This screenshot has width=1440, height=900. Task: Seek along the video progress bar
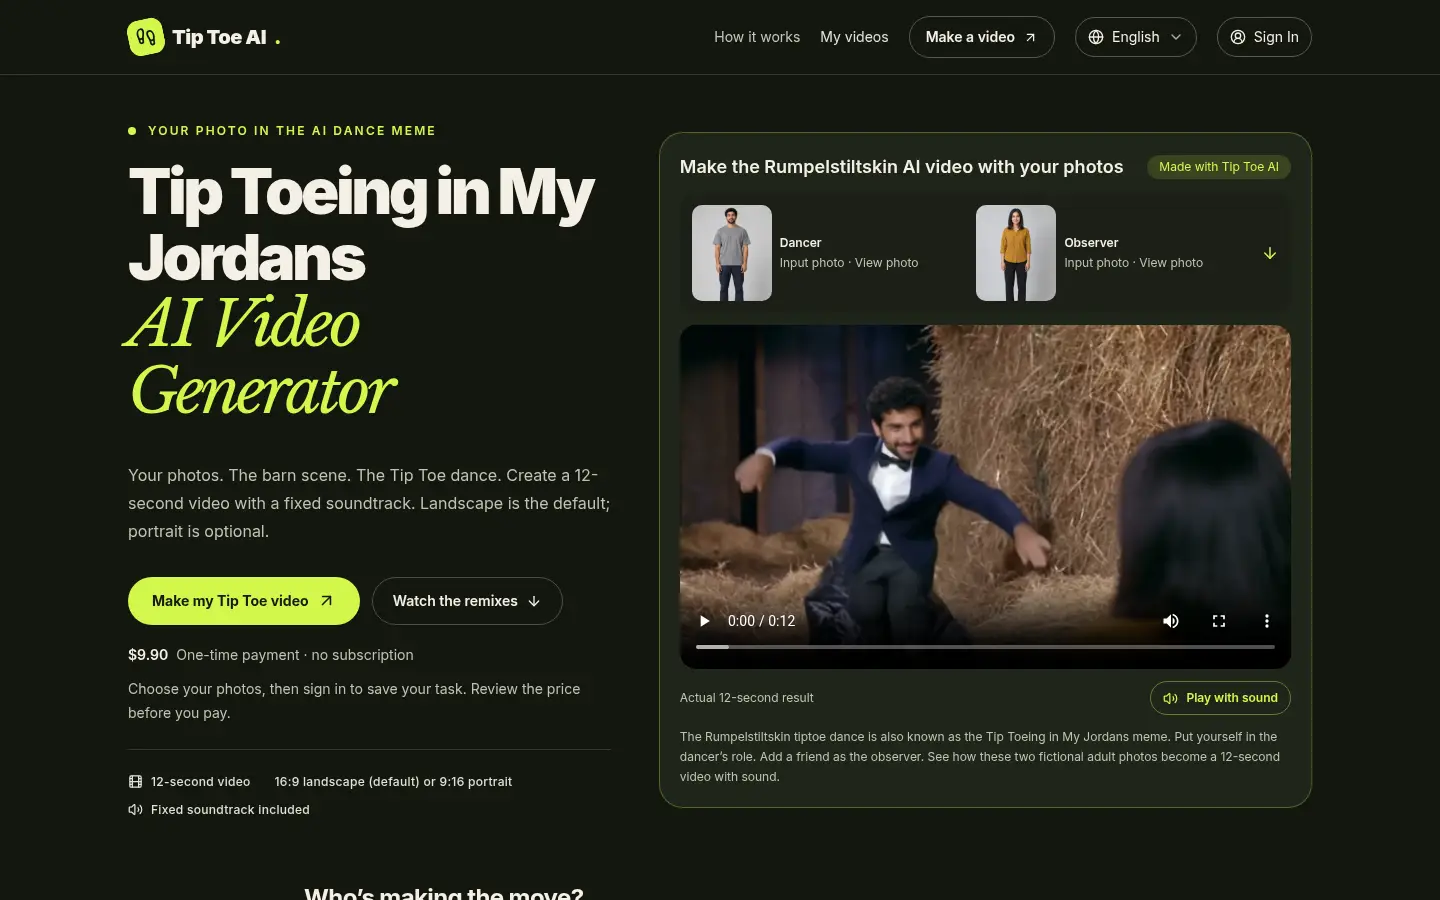[x=985, y=647]
